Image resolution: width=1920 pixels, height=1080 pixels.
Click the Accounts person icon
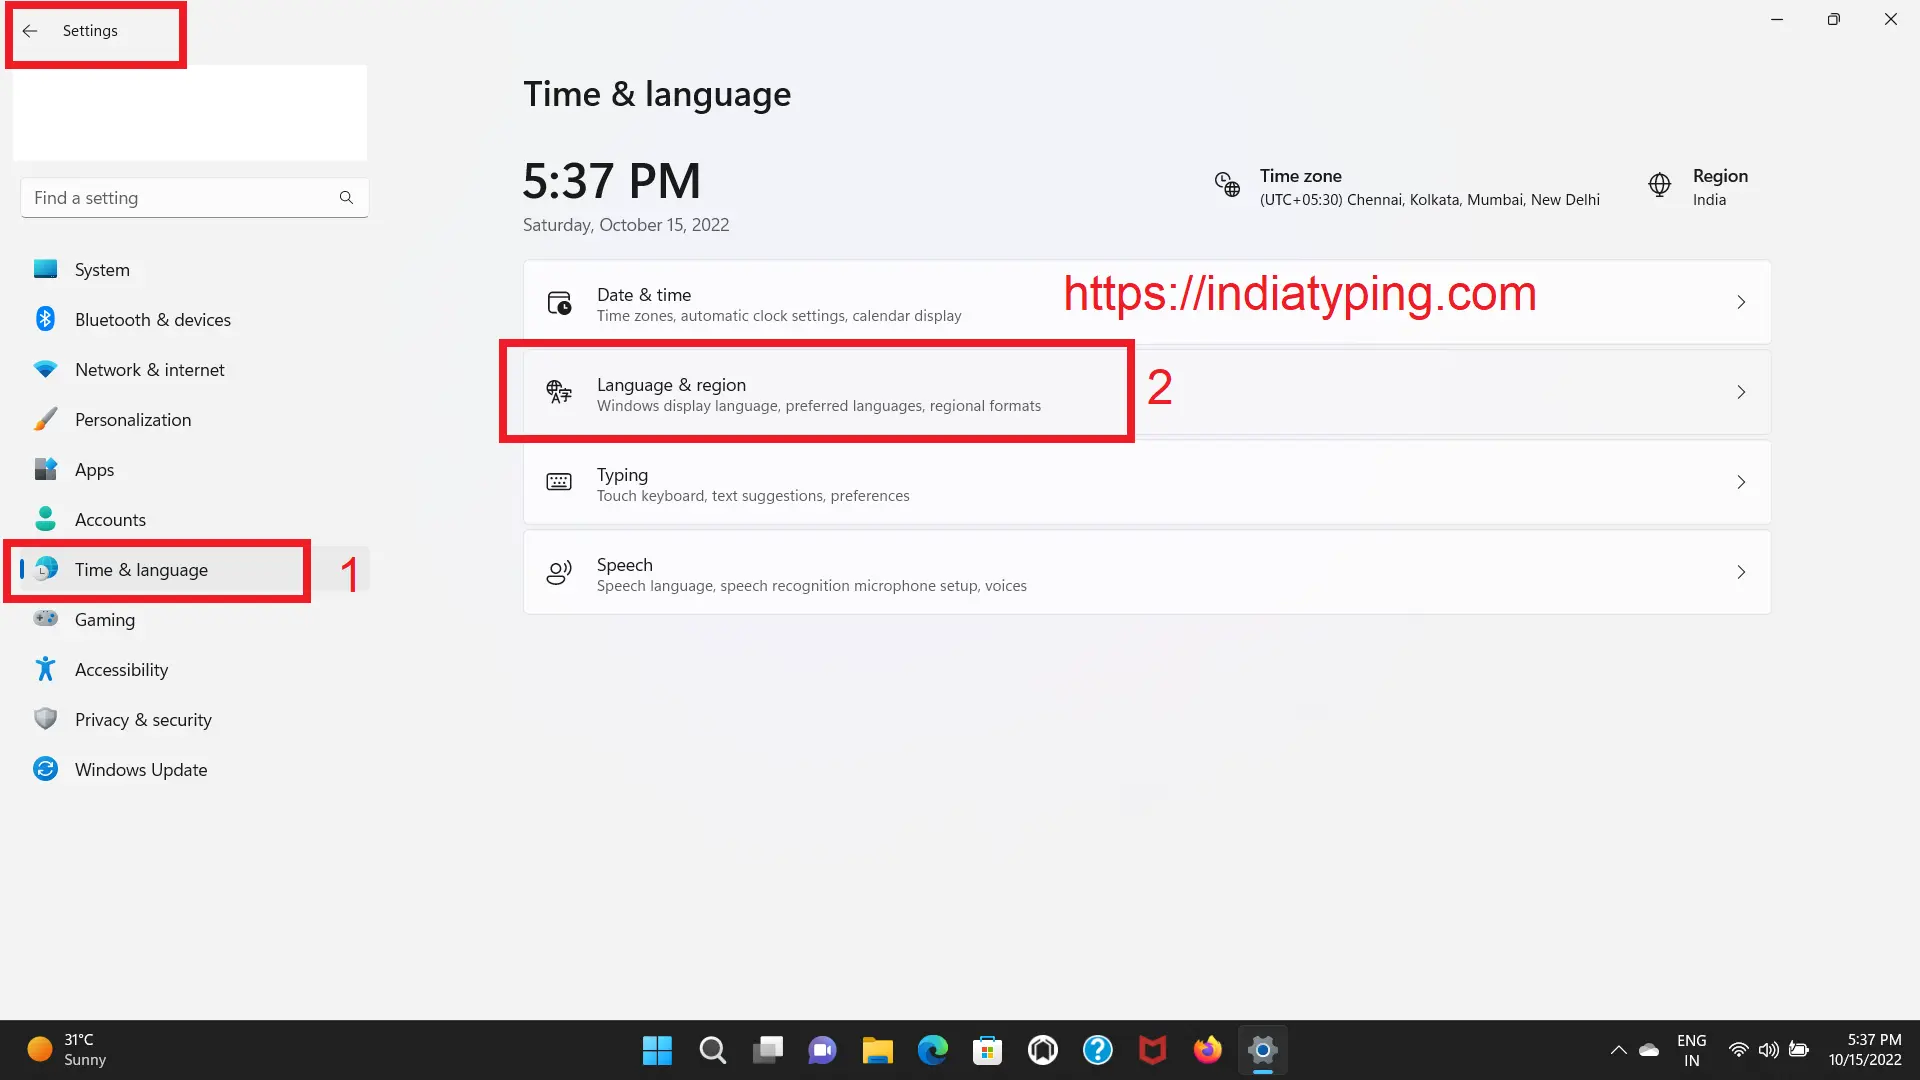coord(45,519)
